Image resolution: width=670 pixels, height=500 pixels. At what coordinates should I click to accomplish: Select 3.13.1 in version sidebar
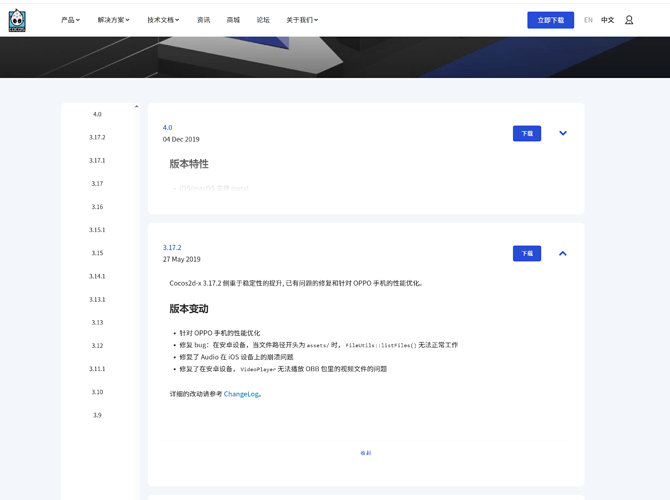(97, 299)
